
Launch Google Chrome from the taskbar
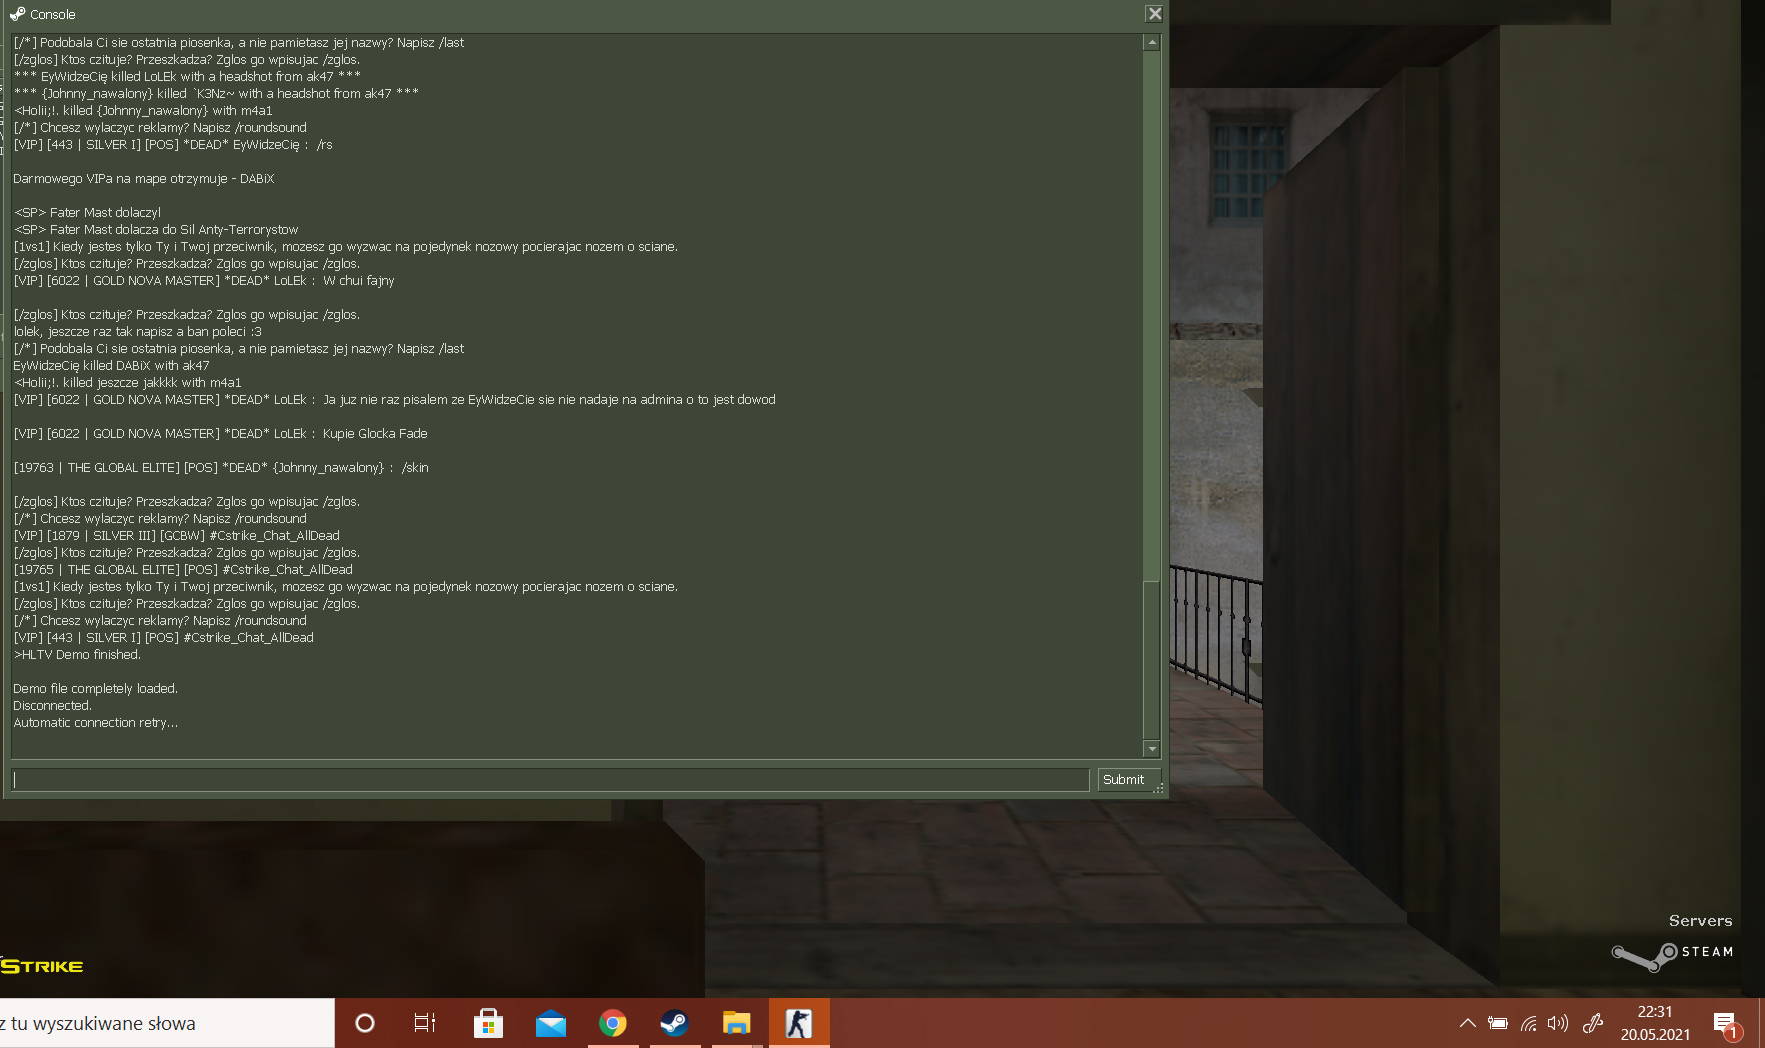coord(612,1023)
